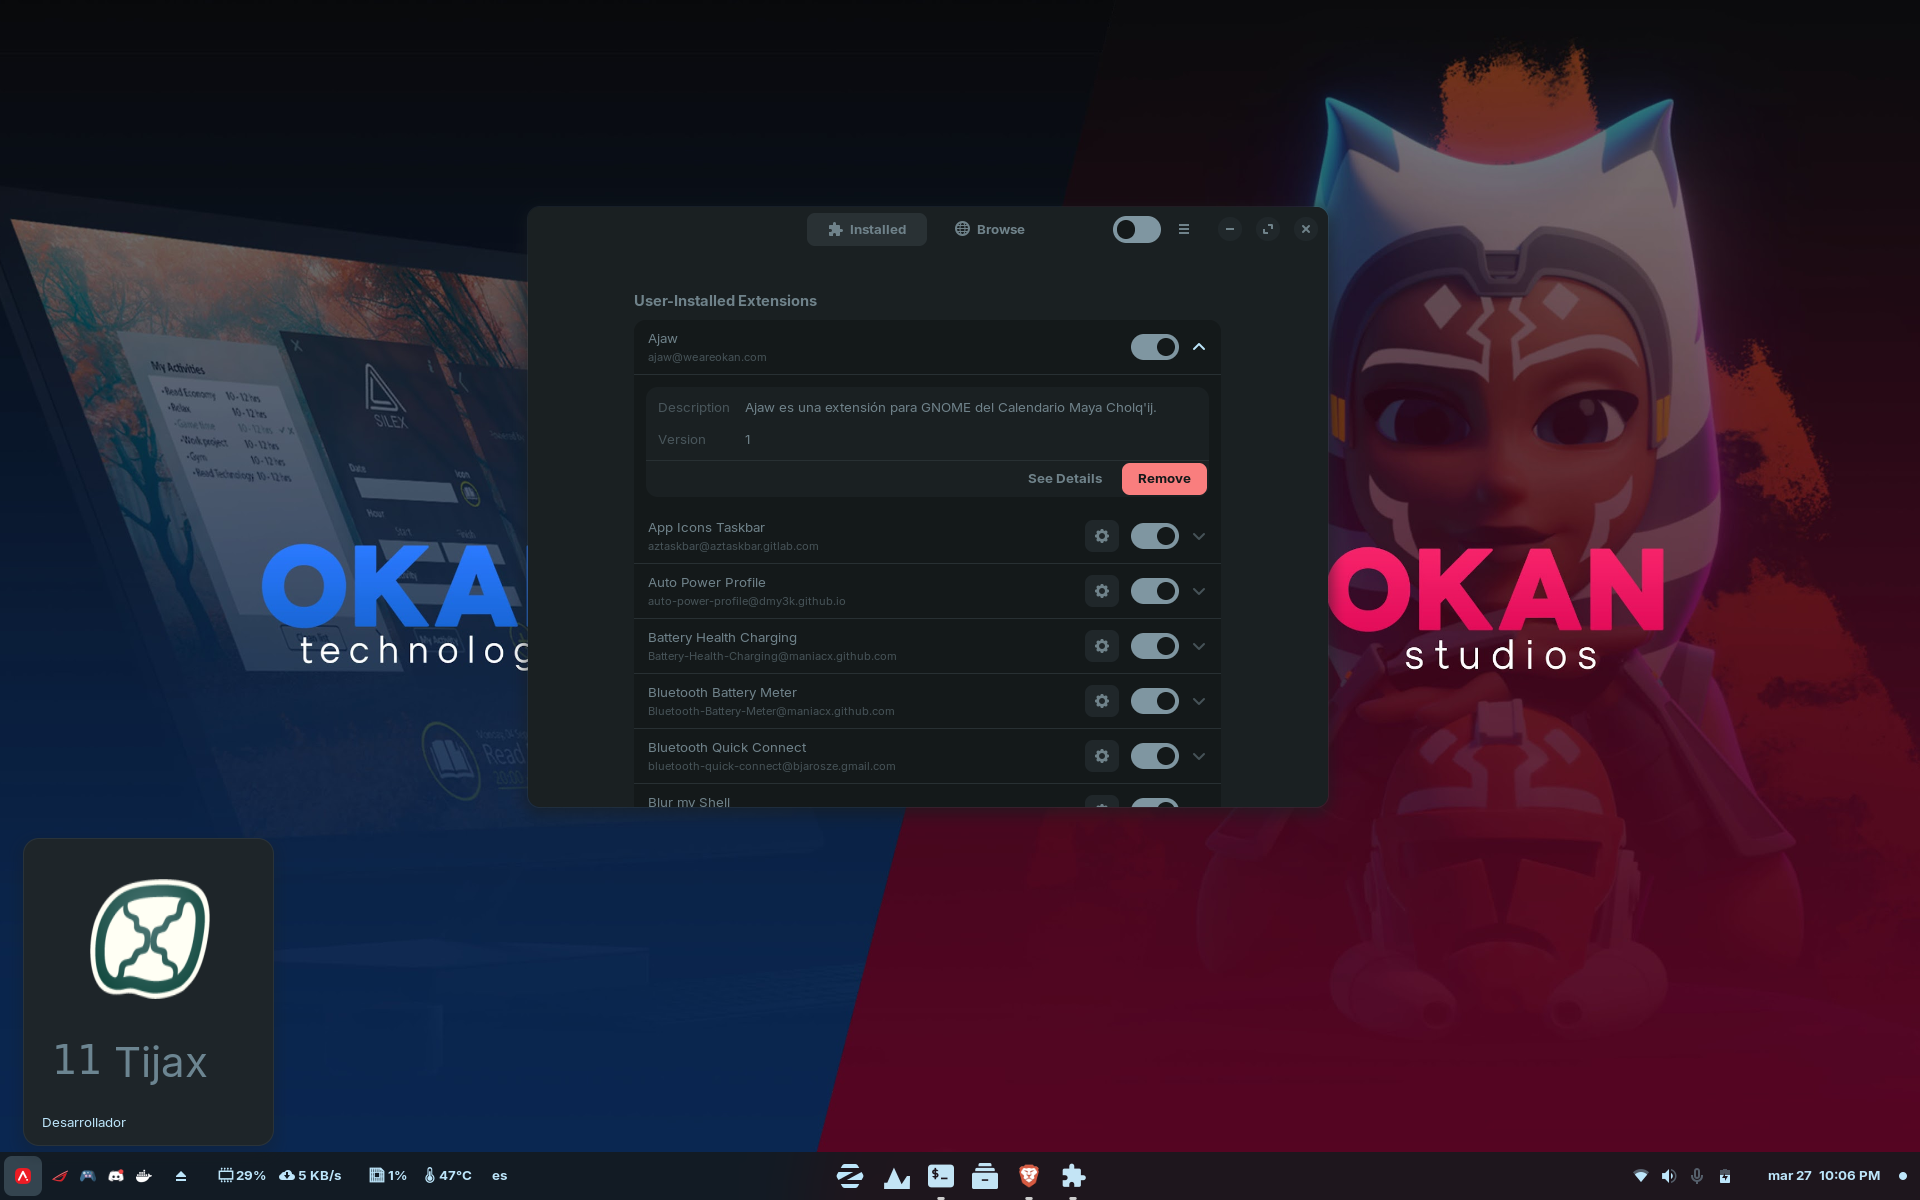
Task: Toggle the Battery Health Charging extension
Action: tap(1155, 646)
